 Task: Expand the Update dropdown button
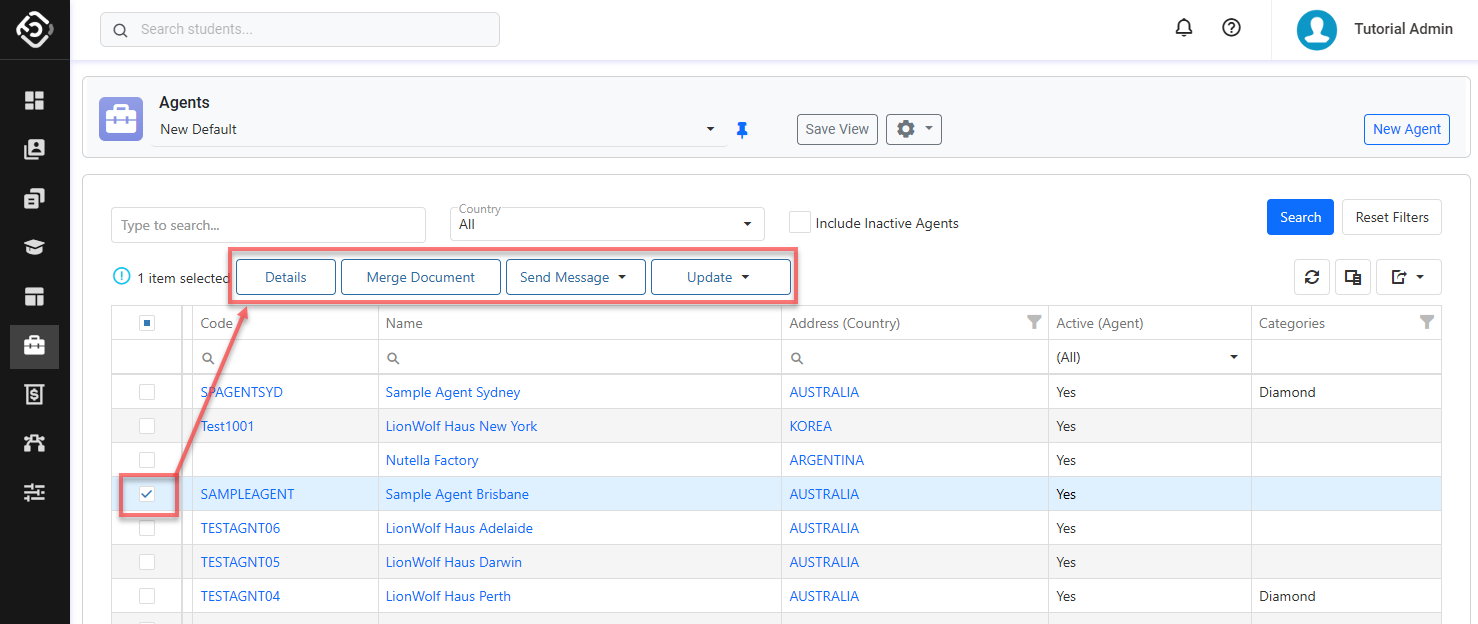coord(720,277)
